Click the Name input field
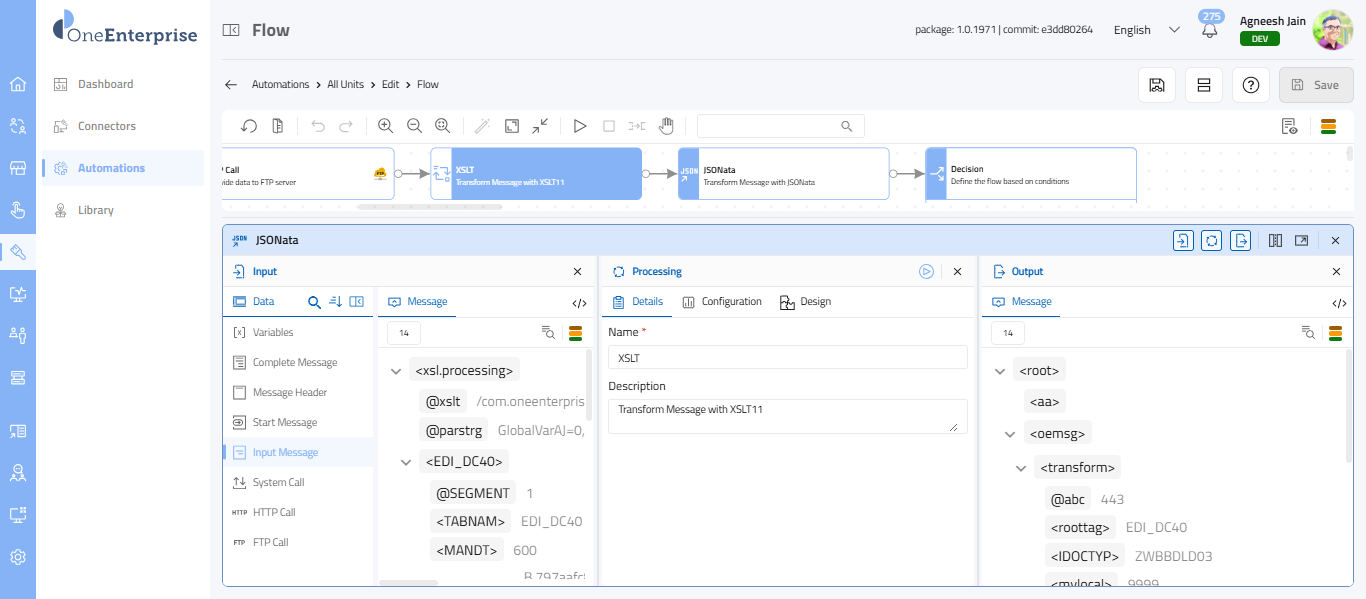Image resolution: width=1366 pixels, height=599 pixels. click(788, 357)
